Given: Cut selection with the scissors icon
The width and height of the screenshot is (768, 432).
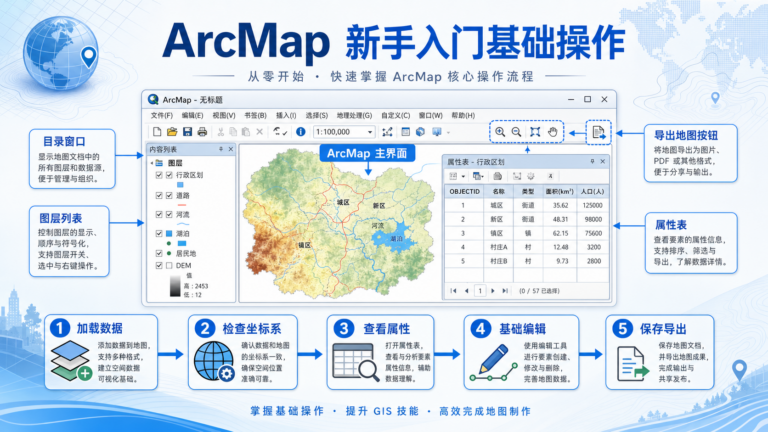Looking at the screenshot, I should (220, 132).
